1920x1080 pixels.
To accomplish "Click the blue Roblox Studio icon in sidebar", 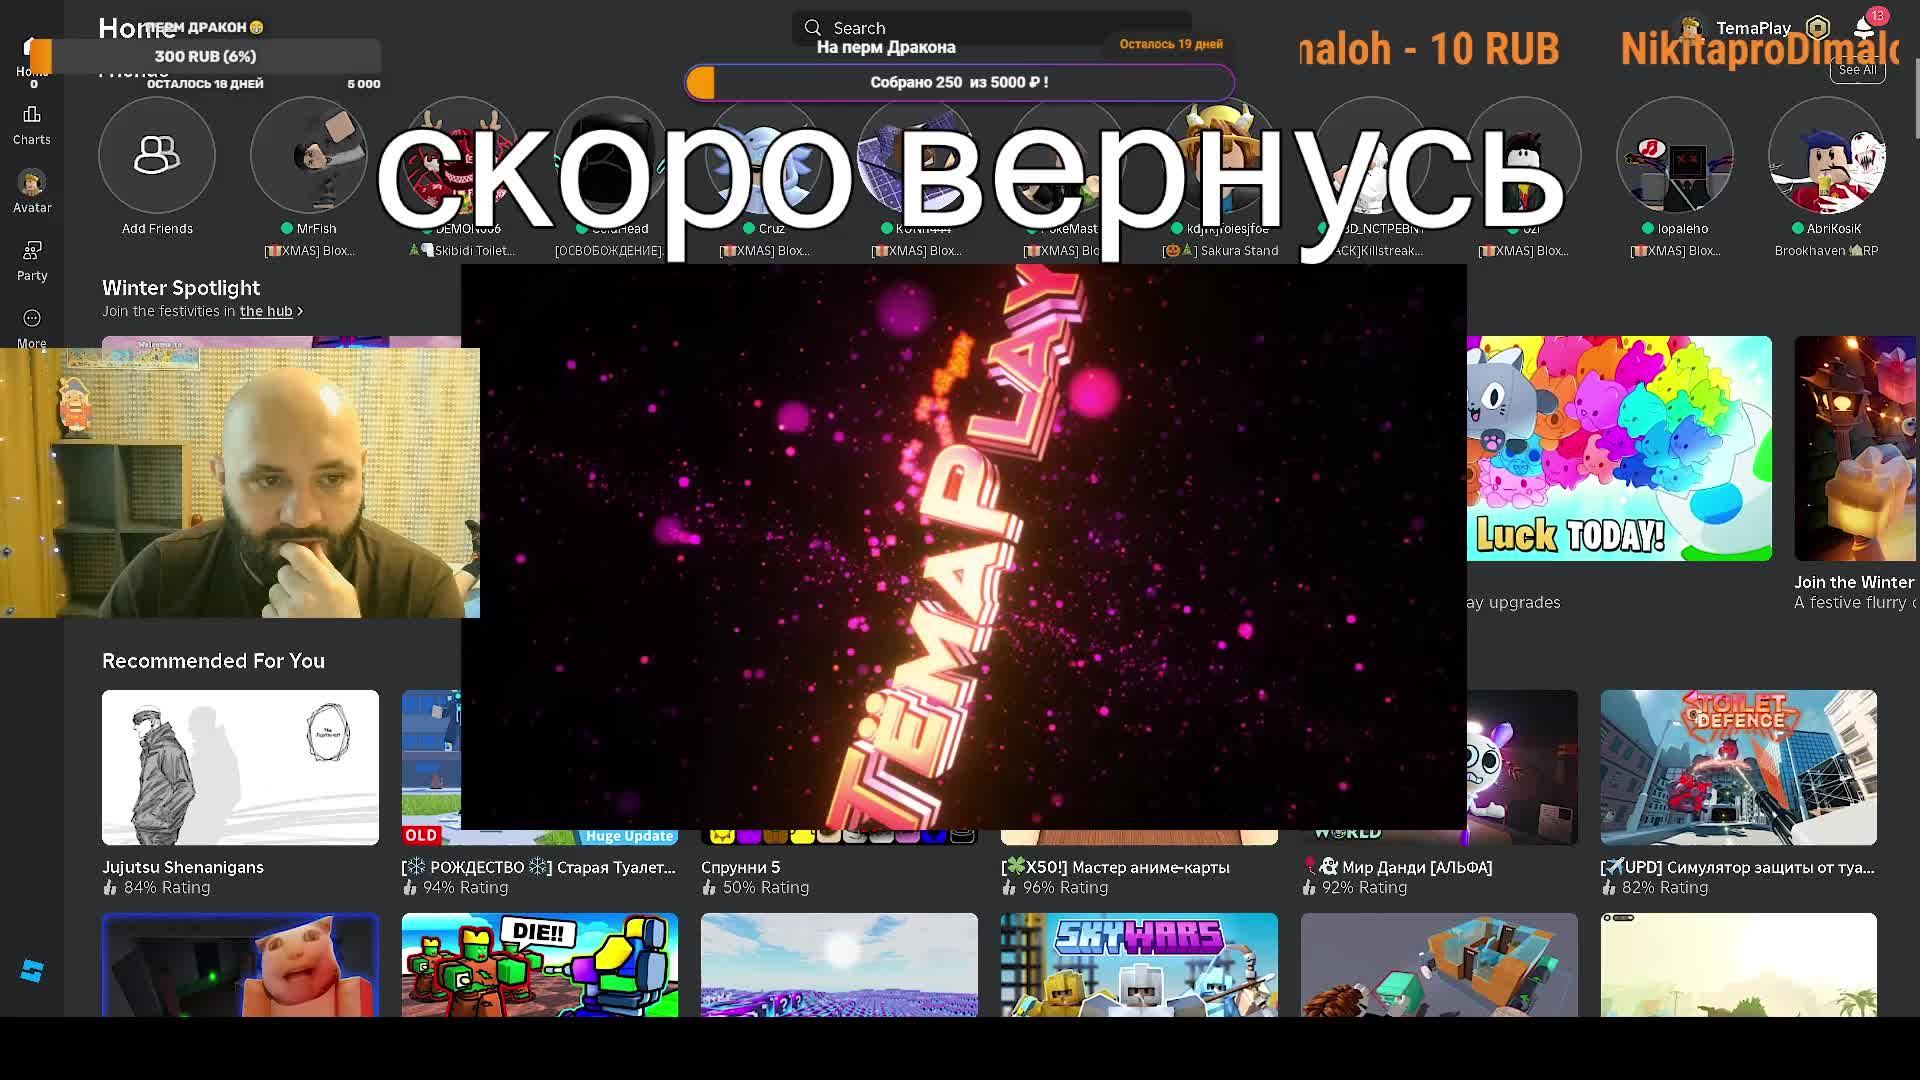I will click(32, 971).
